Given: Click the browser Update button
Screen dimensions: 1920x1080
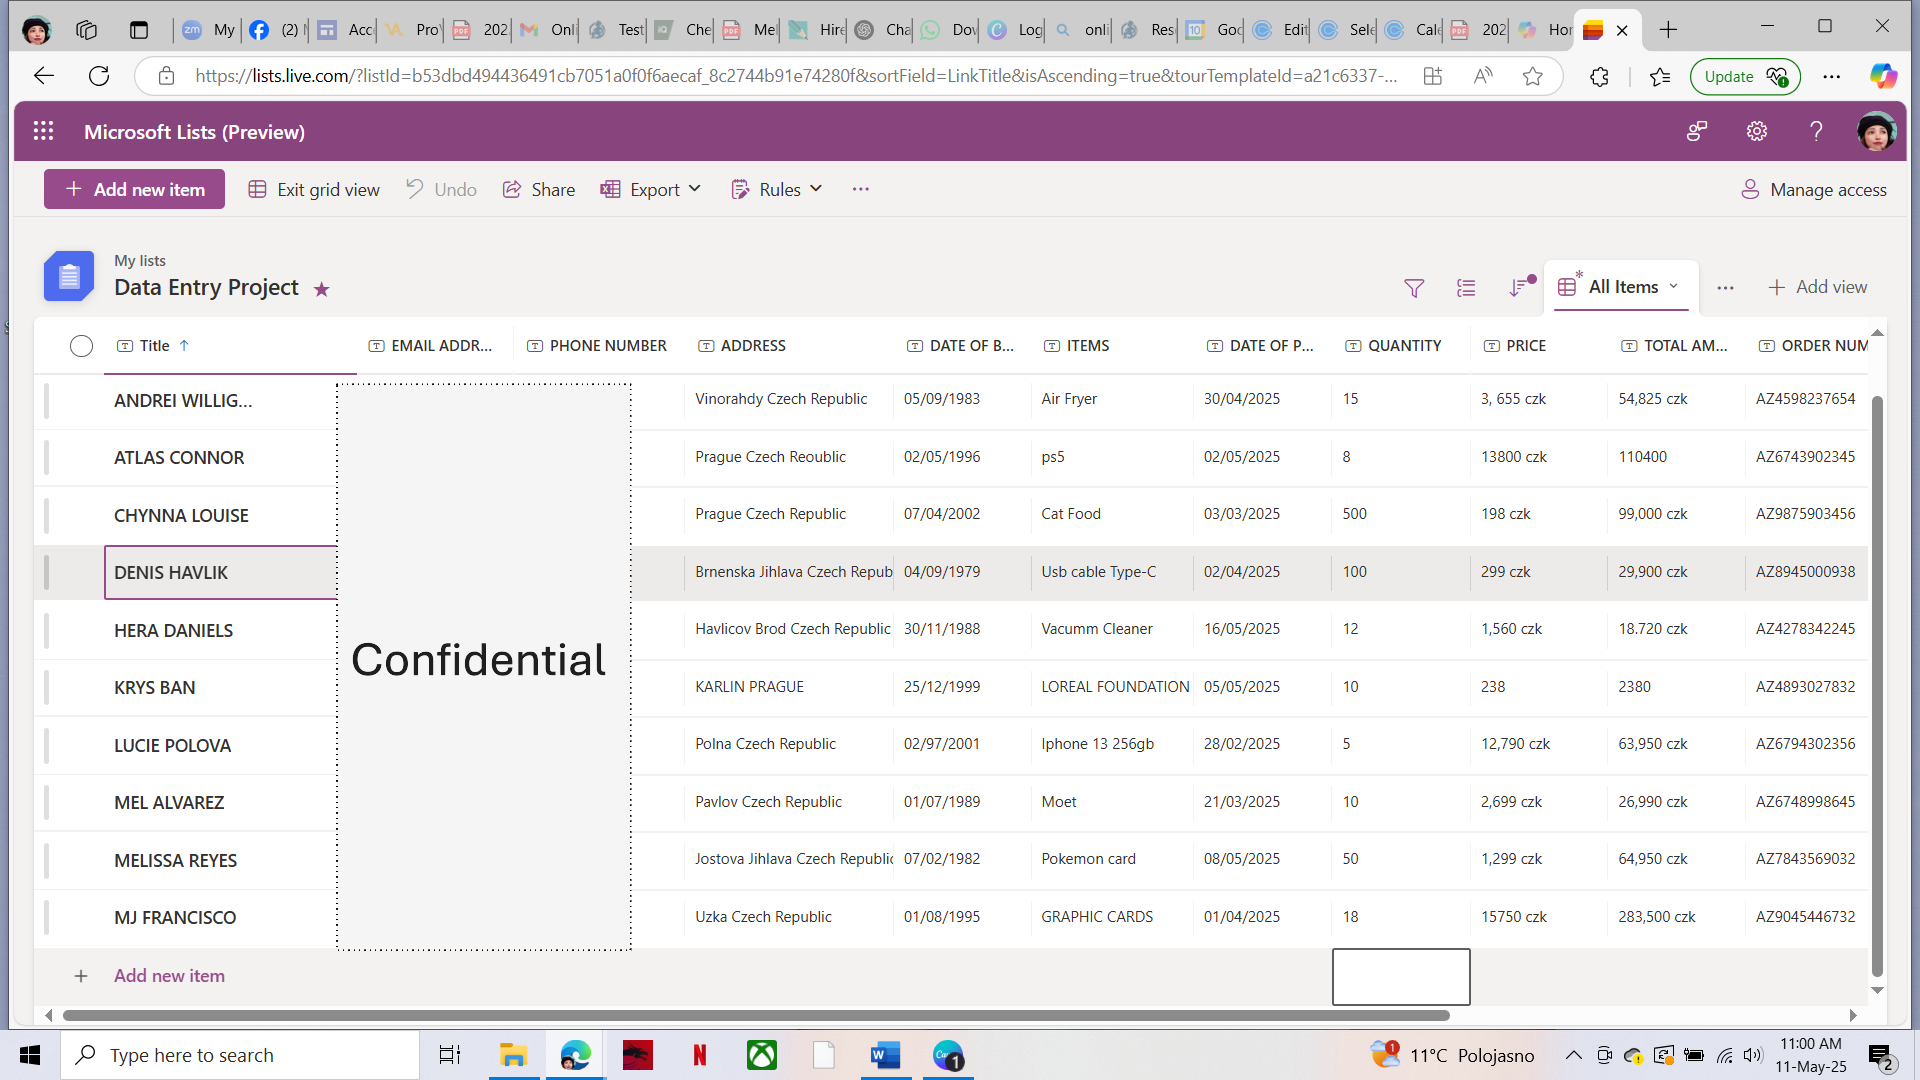Looking at the screenshot, I should [x=1745, y=76].
